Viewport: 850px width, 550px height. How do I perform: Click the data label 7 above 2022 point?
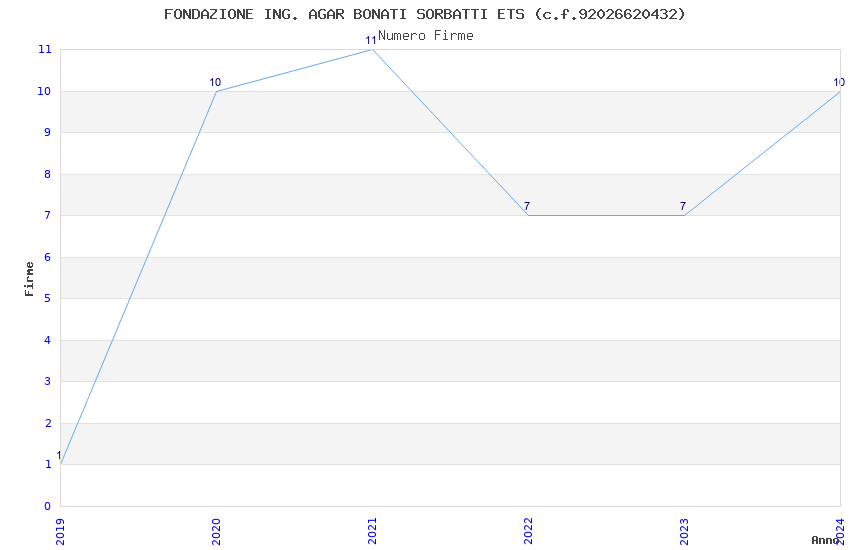[x=527, y=206]
